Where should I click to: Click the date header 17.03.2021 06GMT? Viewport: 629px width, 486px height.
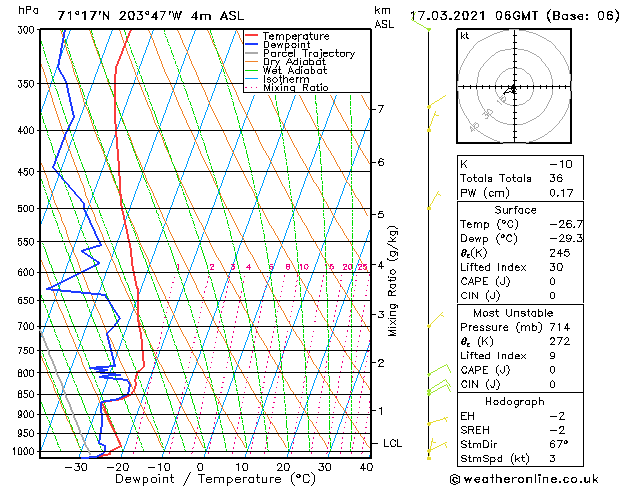[x=474, y=16]
